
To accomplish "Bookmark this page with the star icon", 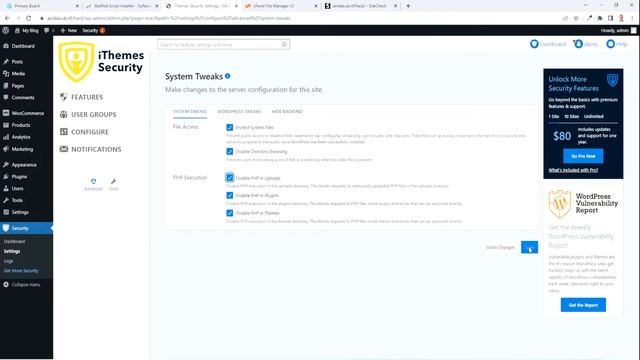I will click(576, 18).
